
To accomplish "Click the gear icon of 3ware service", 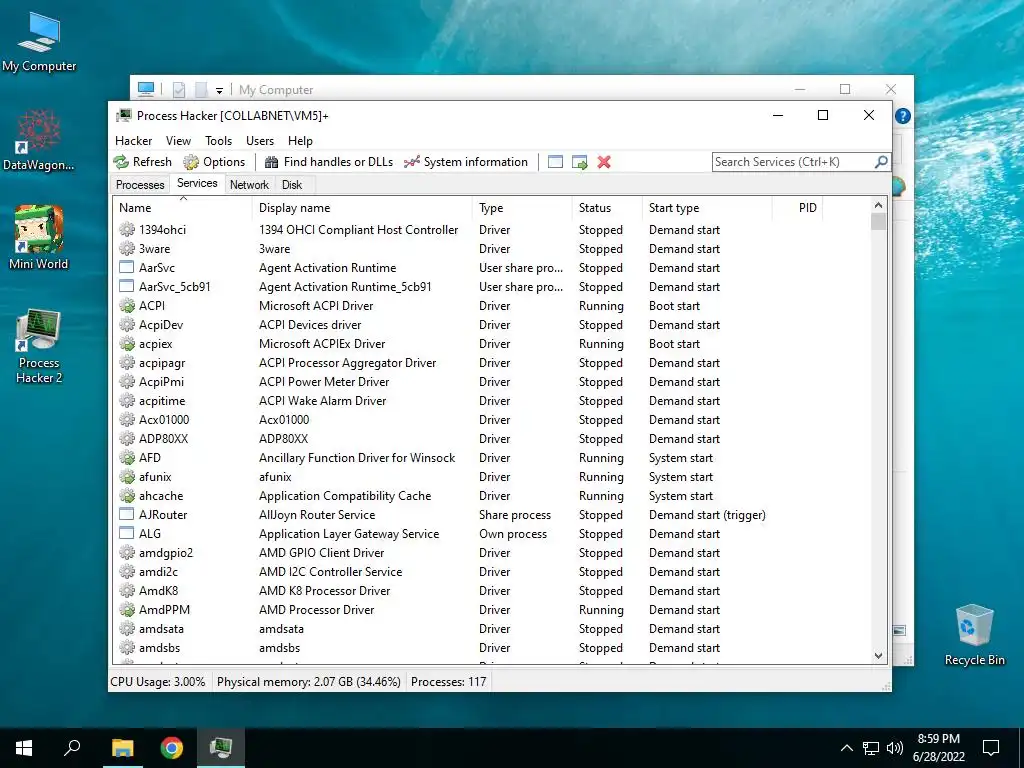I will click(127, 249).
